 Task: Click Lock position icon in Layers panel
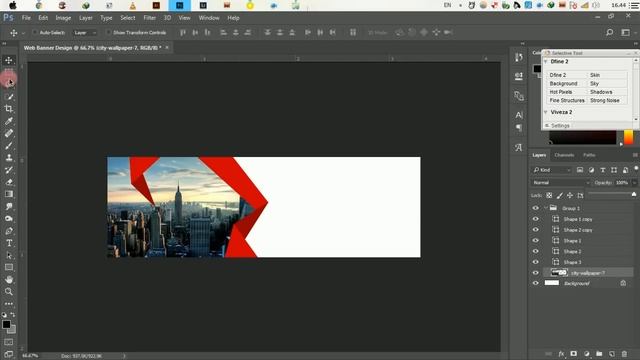[x=570, y=196]
